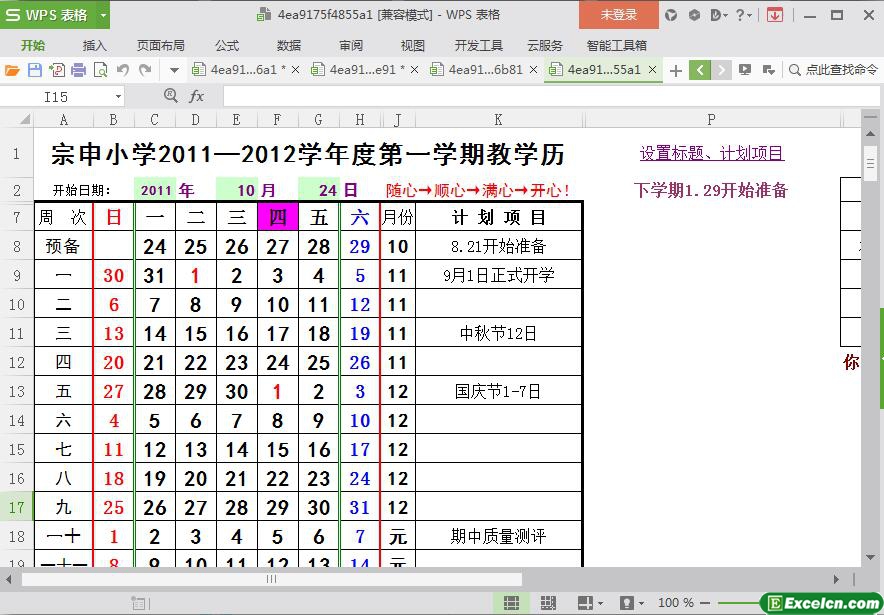
Task: Open print preview from the toolbar
Action: [100, 70]
